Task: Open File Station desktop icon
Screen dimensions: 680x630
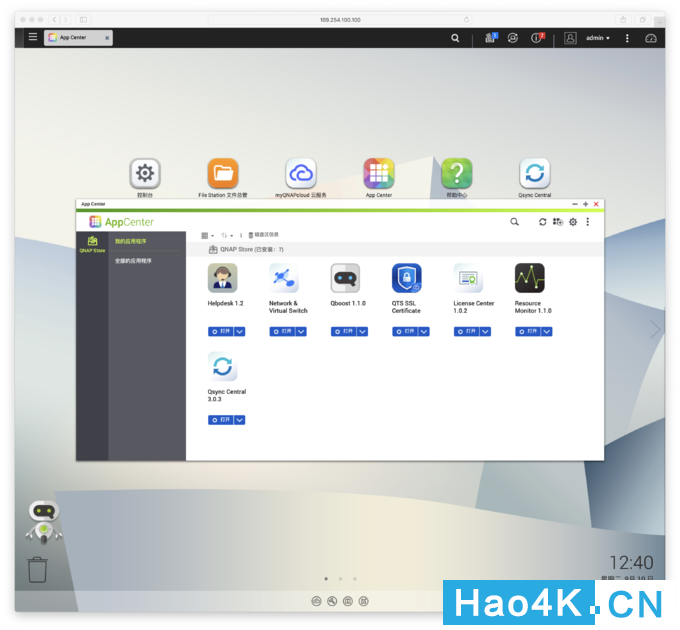Action: [x=223, y=173]
